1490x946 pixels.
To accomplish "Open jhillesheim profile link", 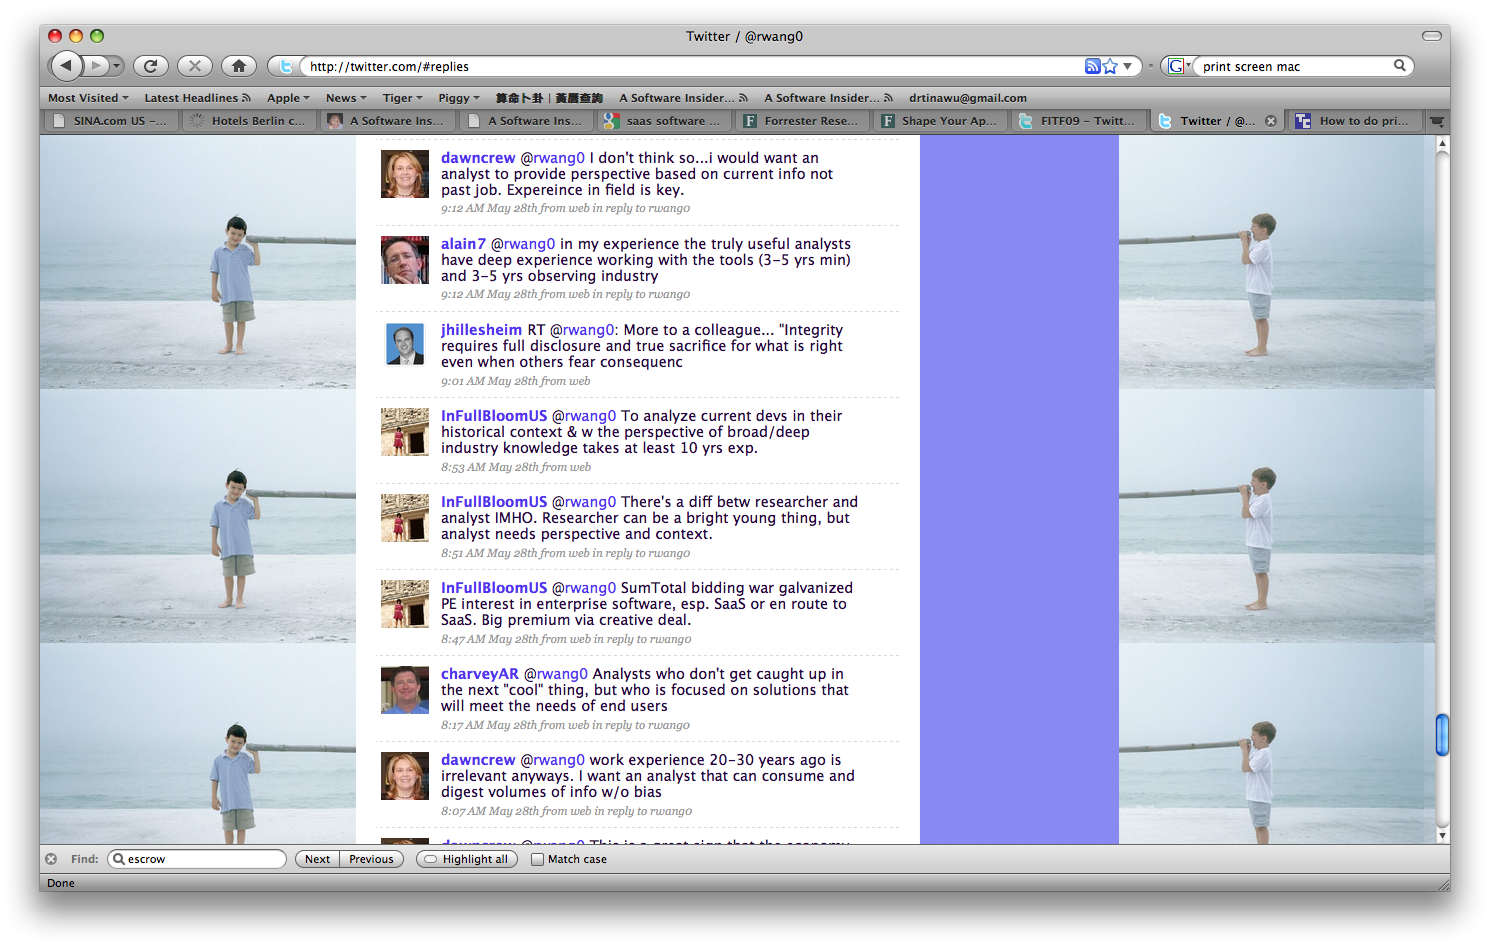I will click(481, 330).
